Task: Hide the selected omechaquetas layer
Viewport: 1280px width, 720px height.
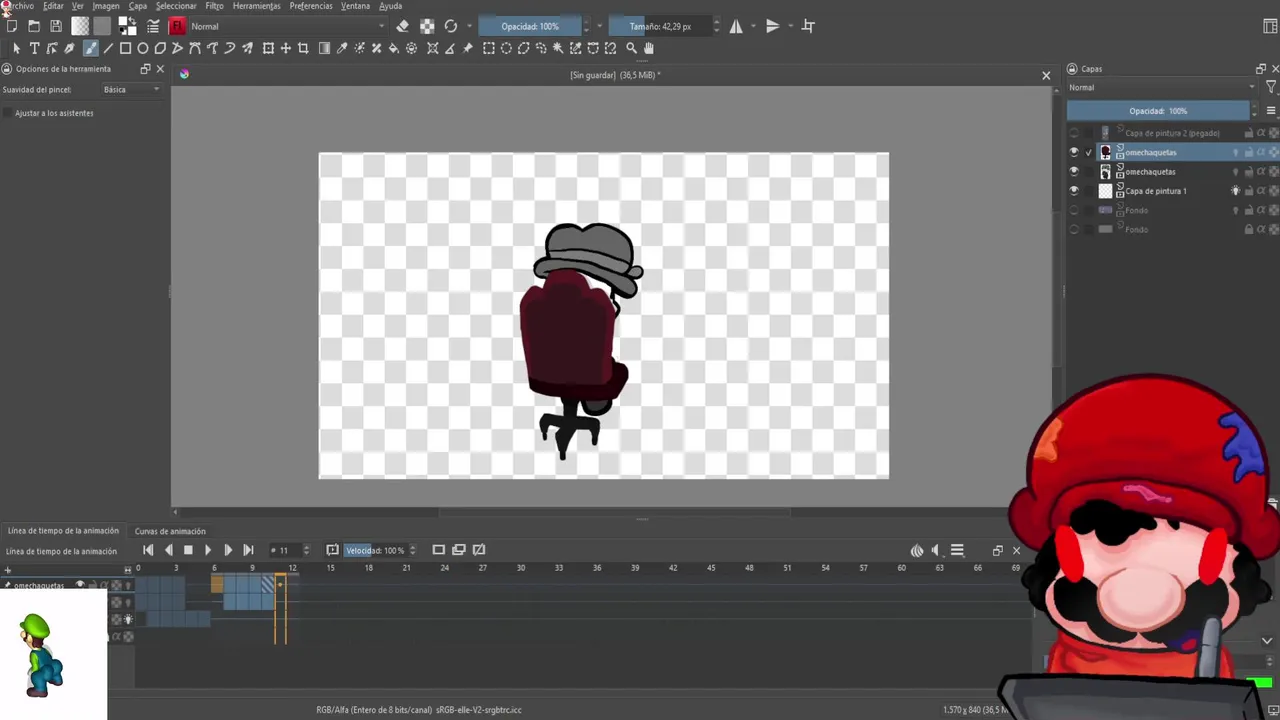Action: tap(1074, 152)
